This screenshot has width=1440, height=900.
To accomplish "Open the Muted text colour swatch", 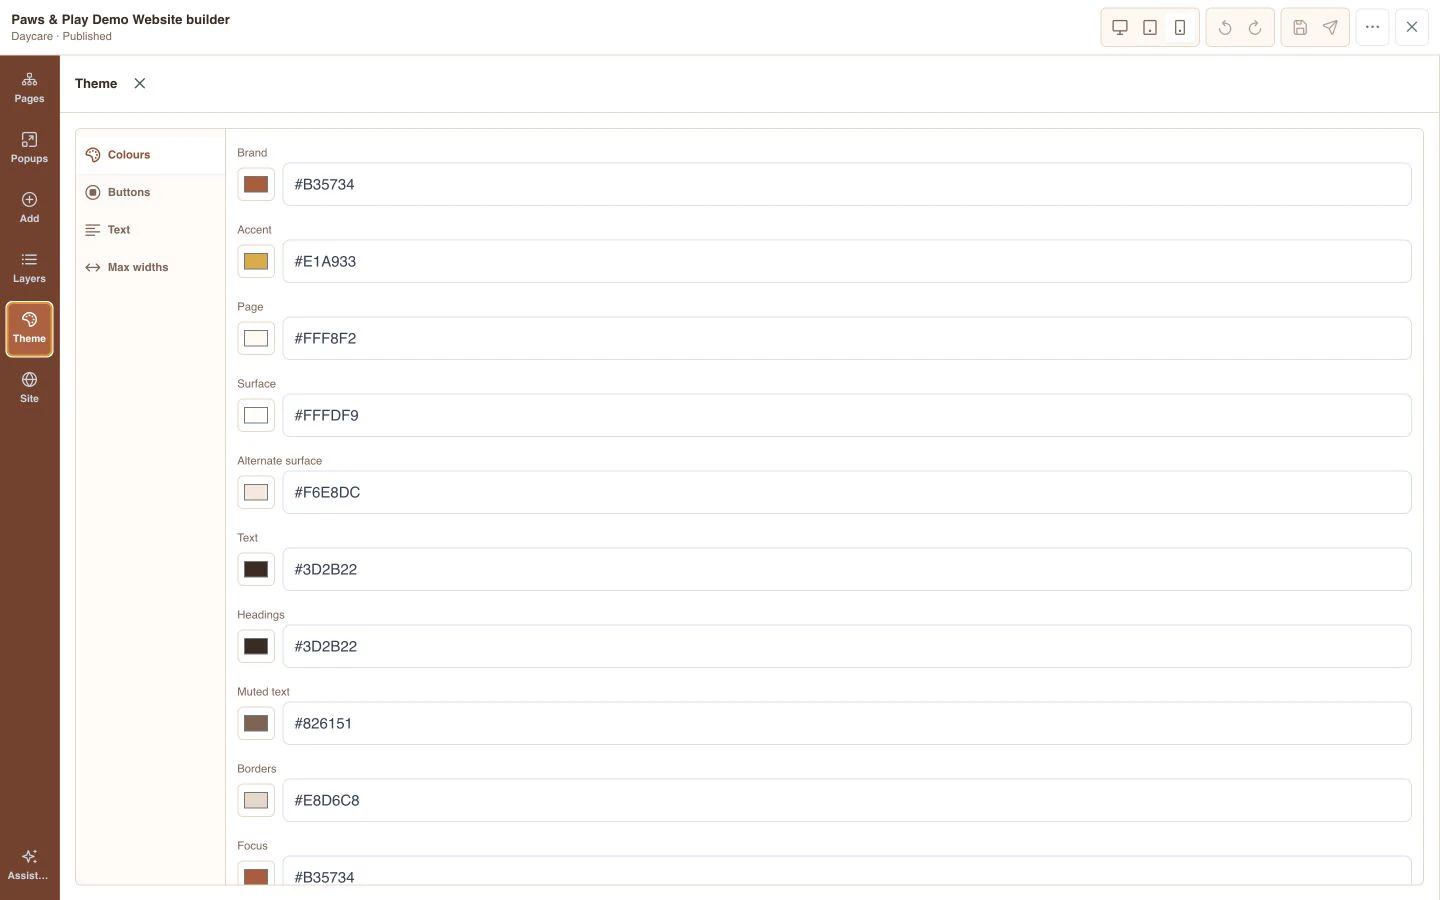I will [x=256, y=723].
